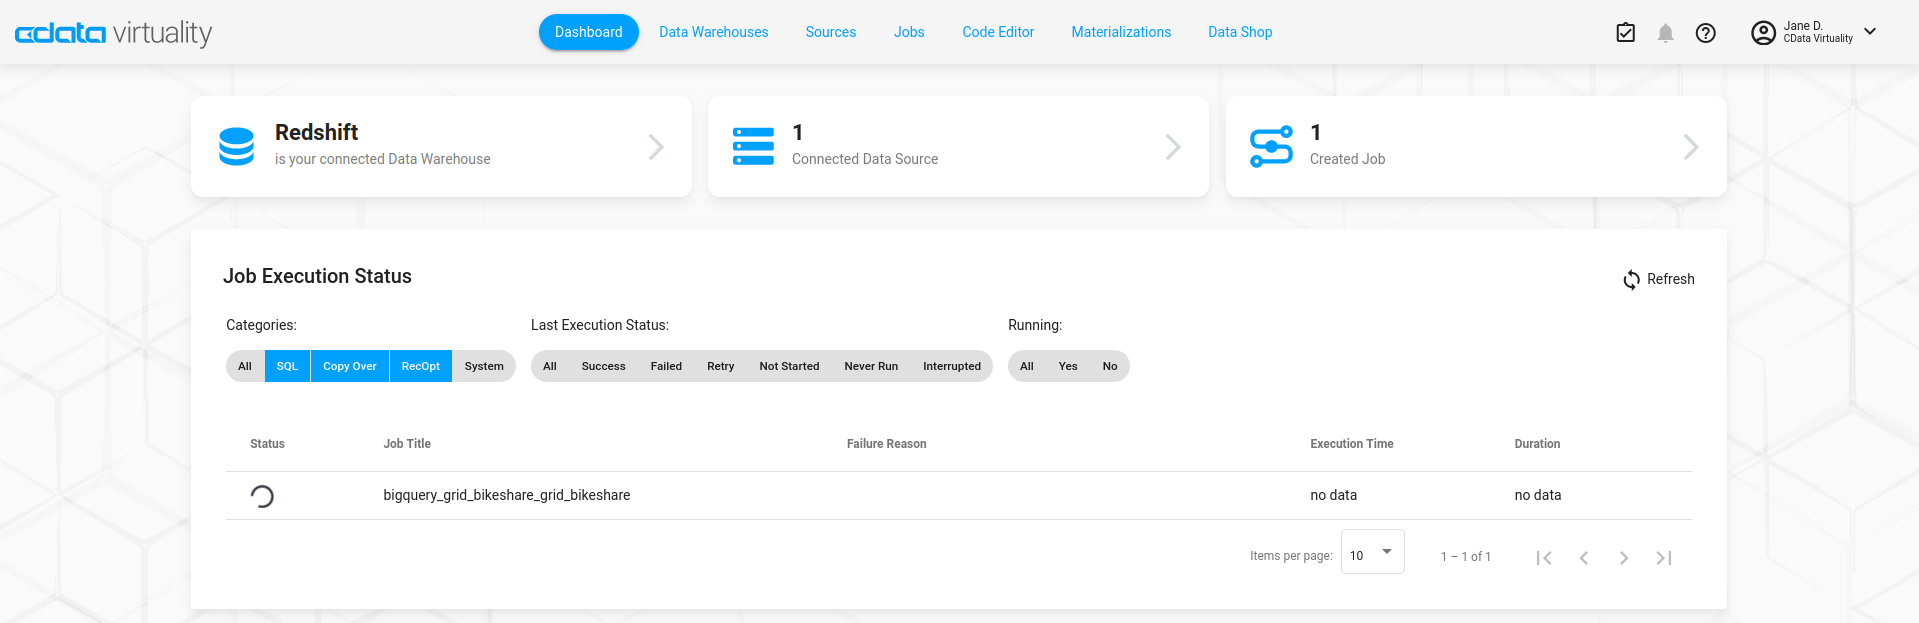
Task: Go to the last page of results
Action: 1664,558
